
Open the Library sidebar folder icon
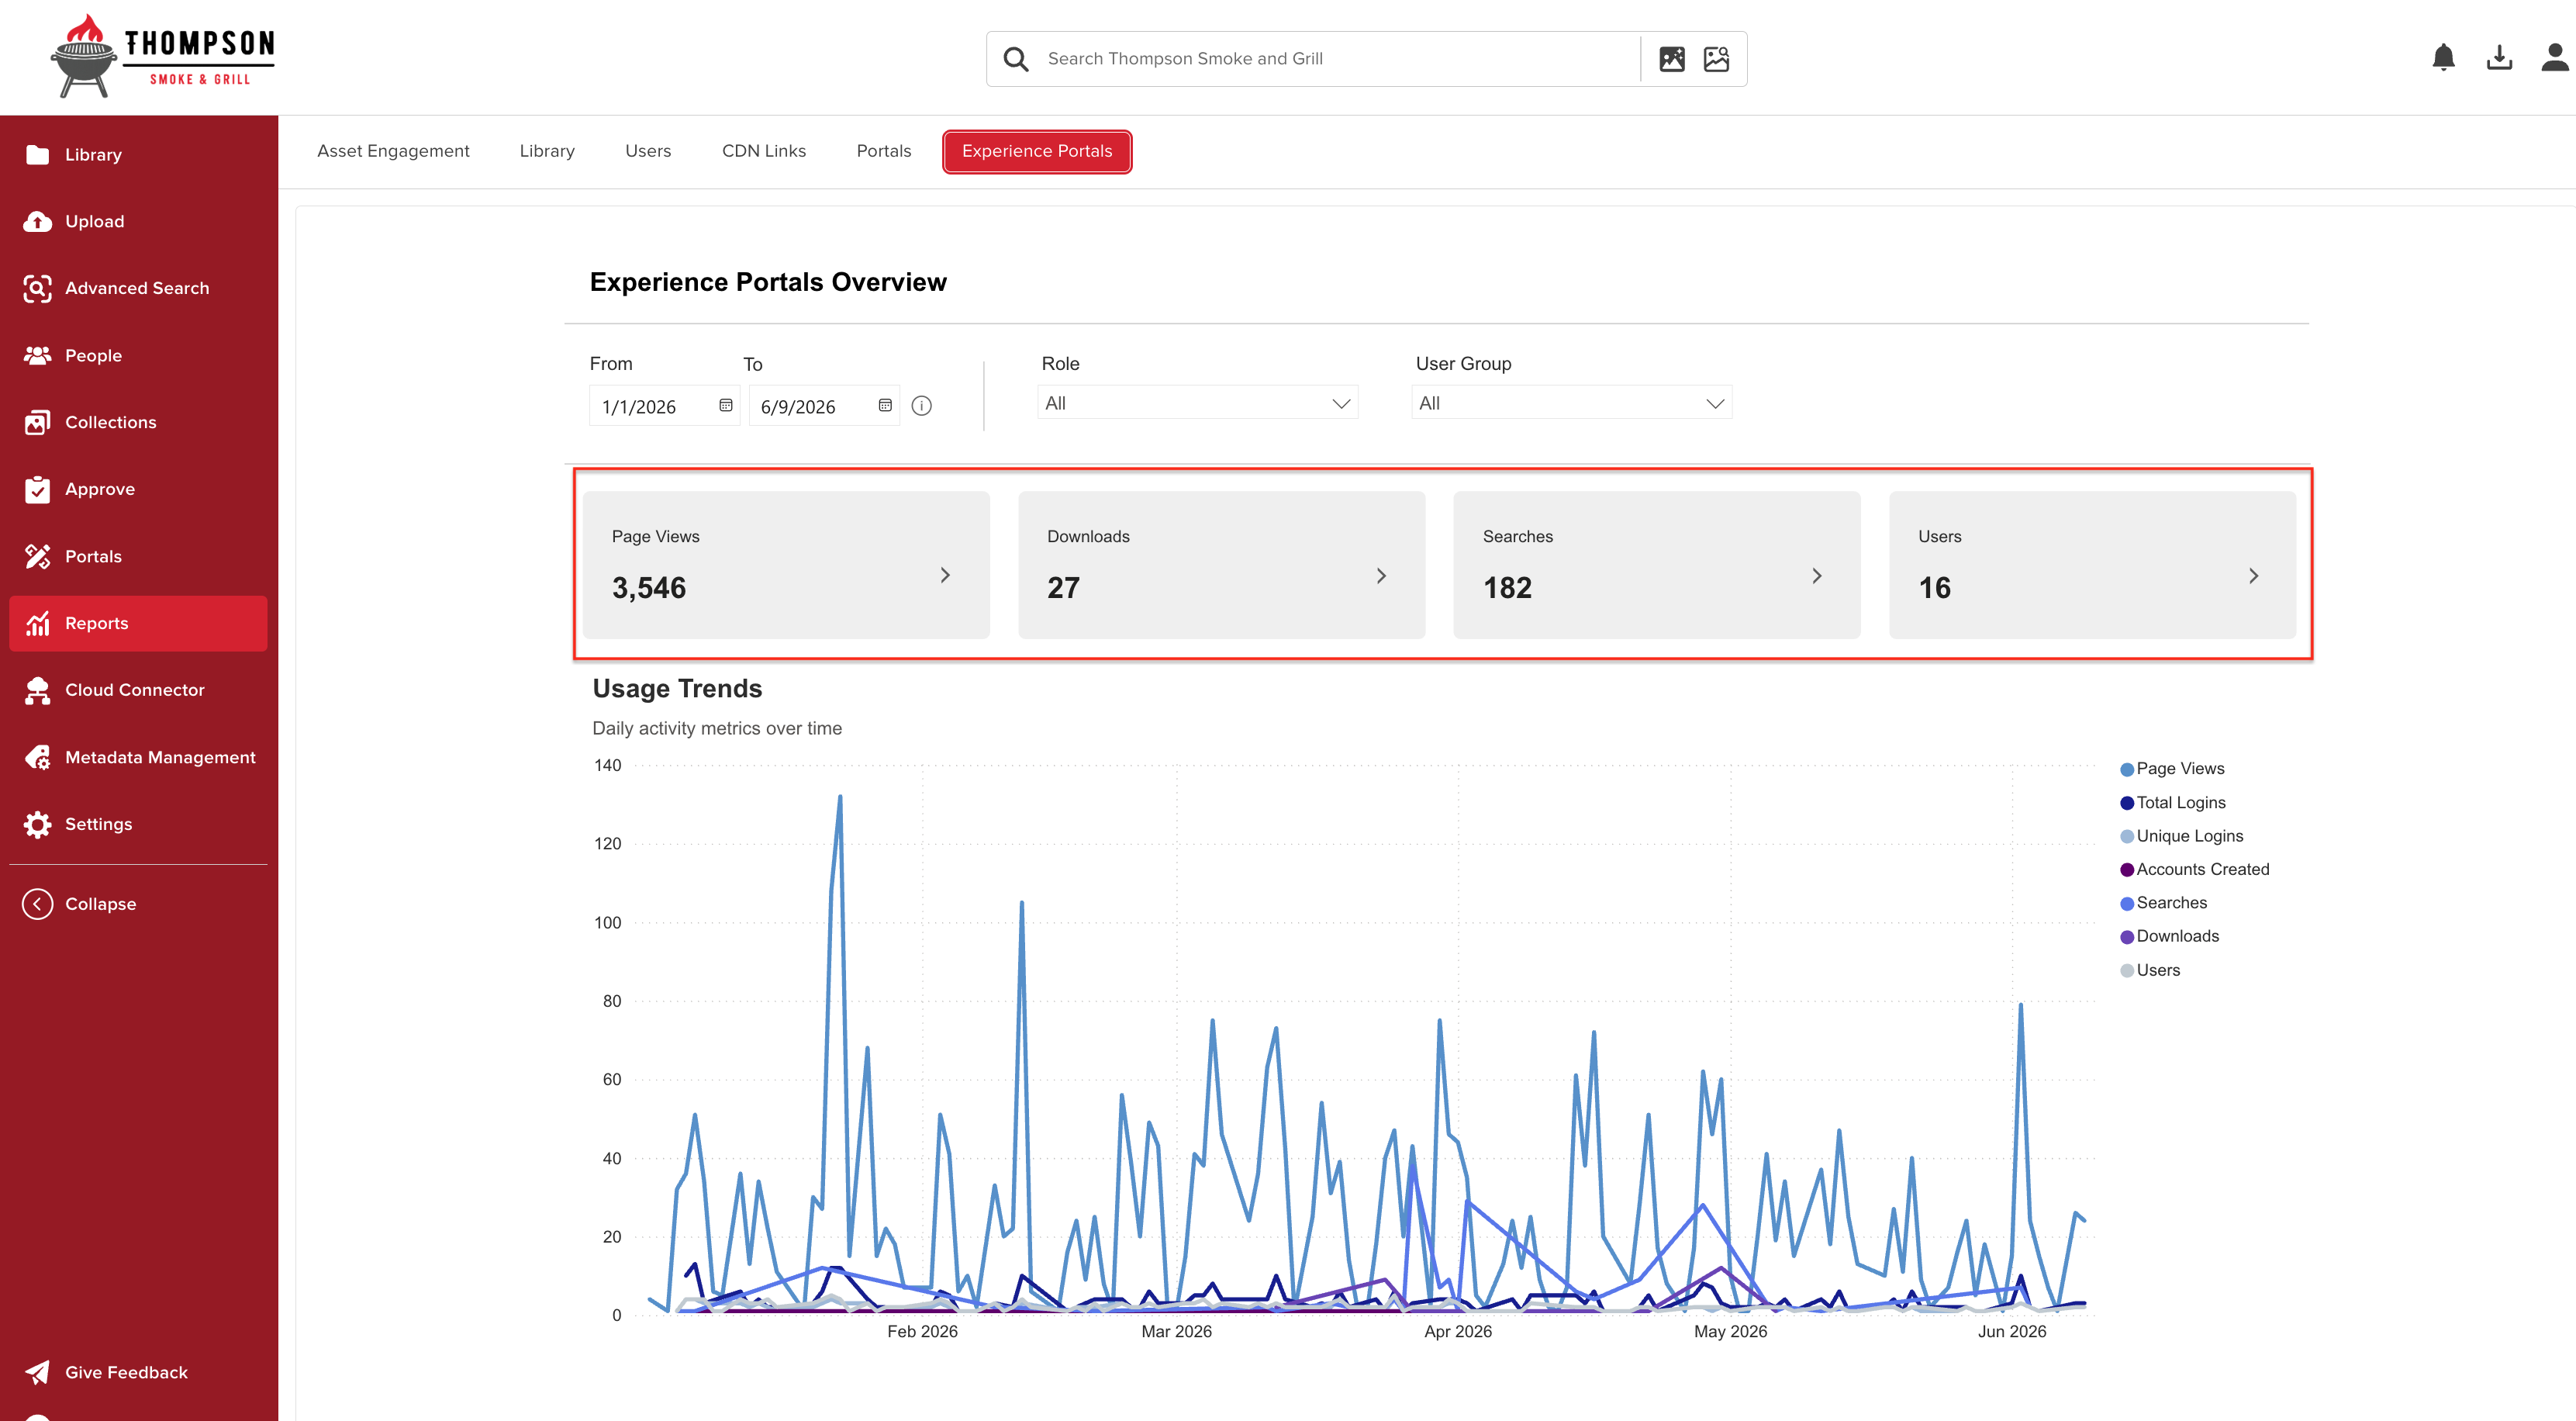pyautogui.click(x=37, y=154)
